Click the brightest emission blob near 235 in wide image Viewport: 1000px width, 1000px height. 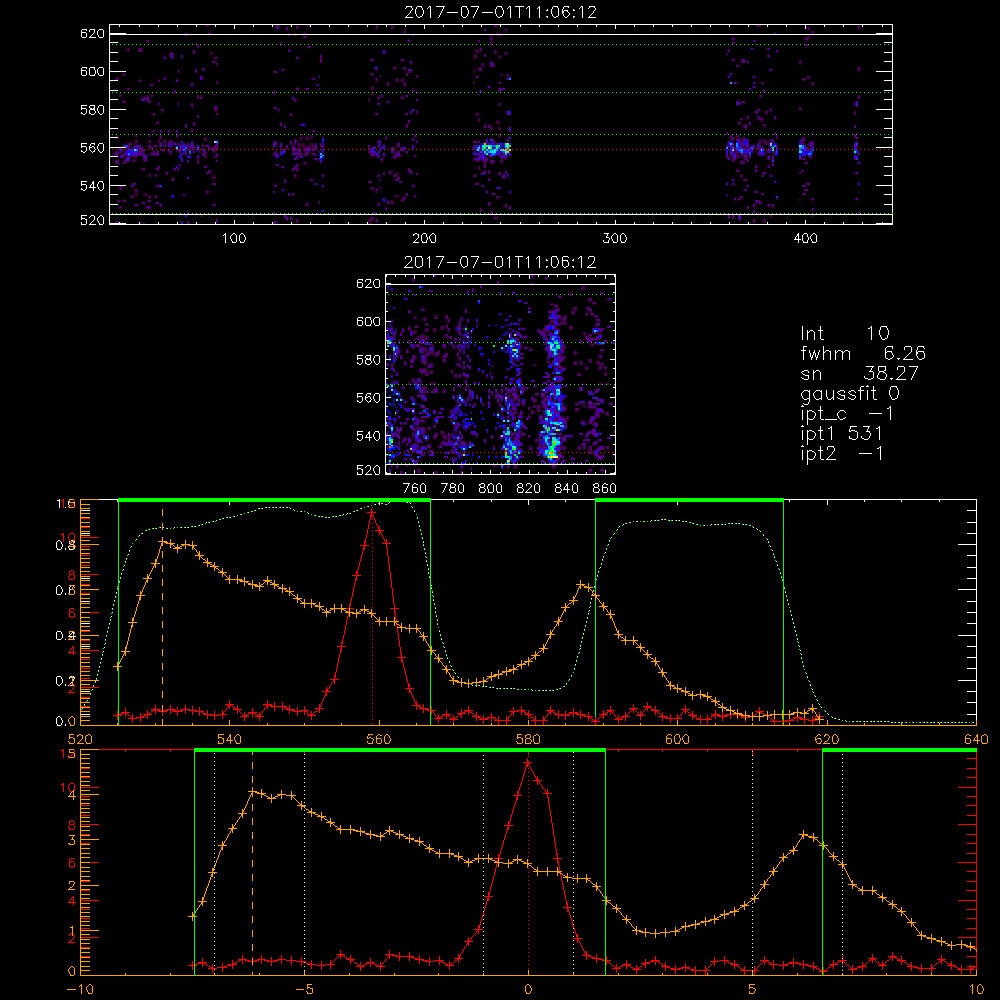tap(491, 150)
